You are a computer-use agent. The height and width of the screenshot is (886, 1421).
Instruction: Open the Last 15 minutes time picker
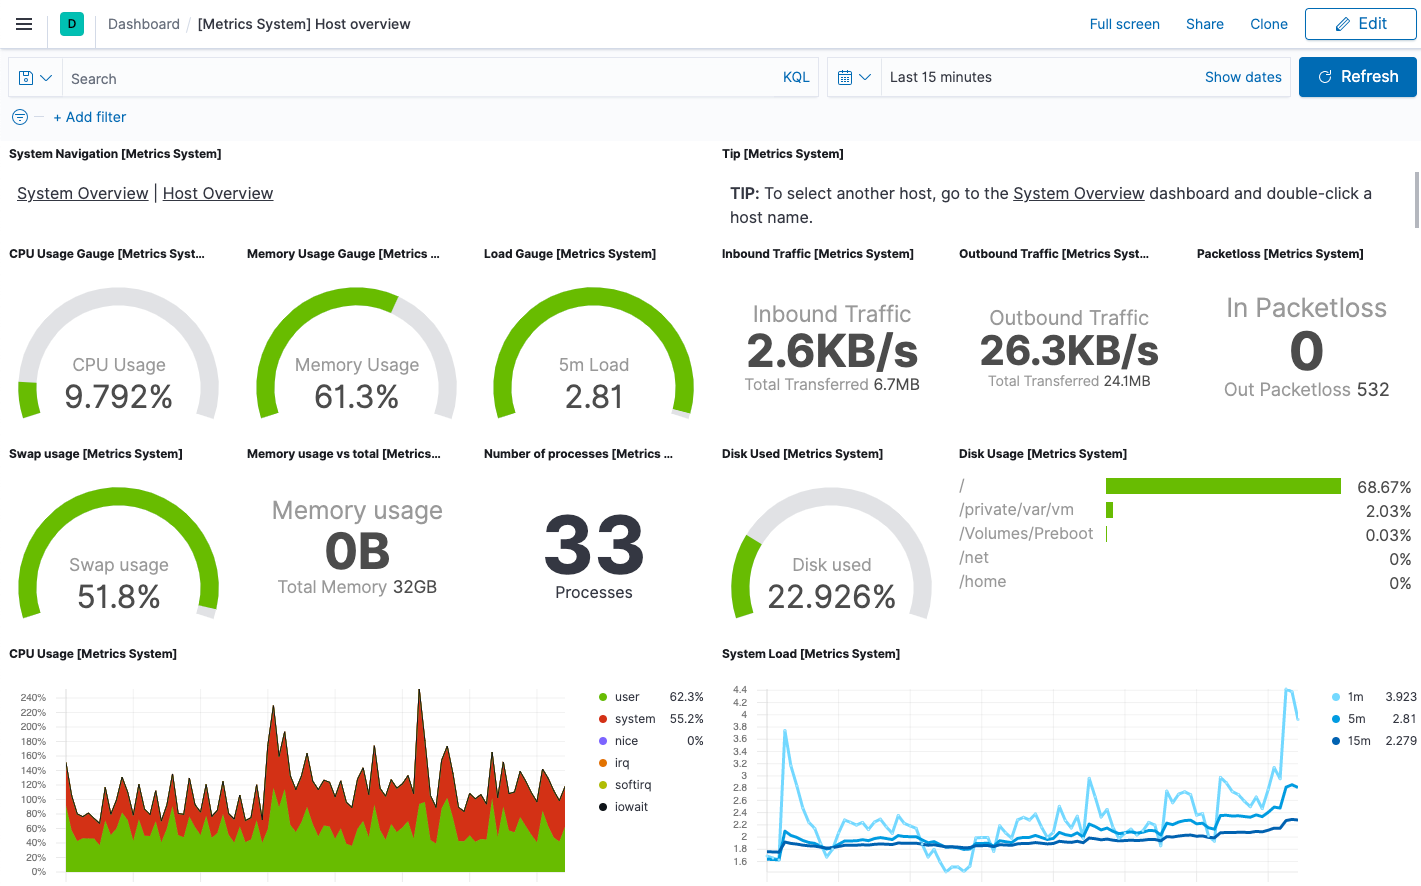[x=941, y=77]
